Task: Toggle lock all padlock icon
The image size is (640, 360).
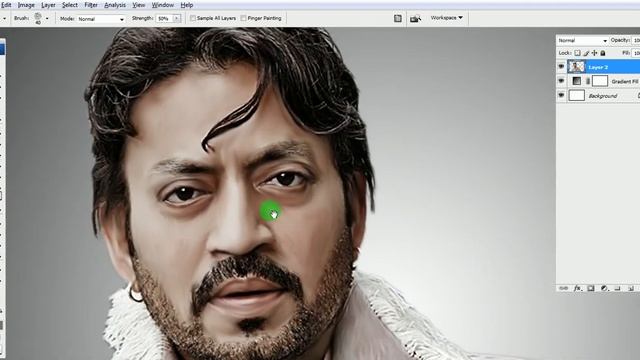Action: pos(603,53)
